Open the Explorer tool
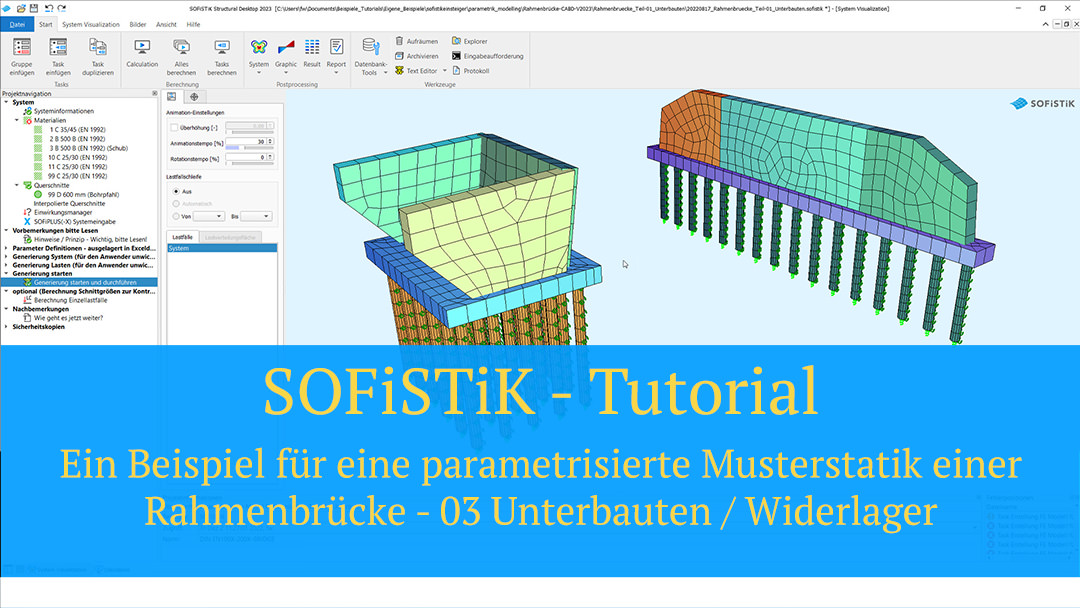The image size is (1080, 608). [468, 41]
